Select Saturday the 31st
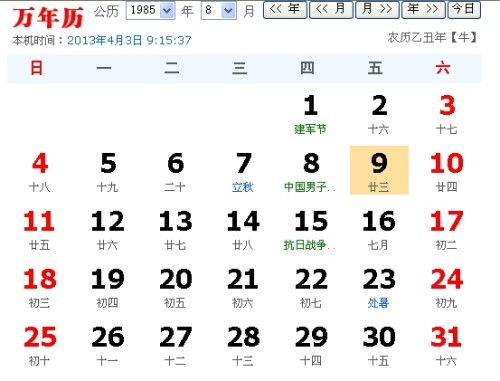 (x=447, y=346)
